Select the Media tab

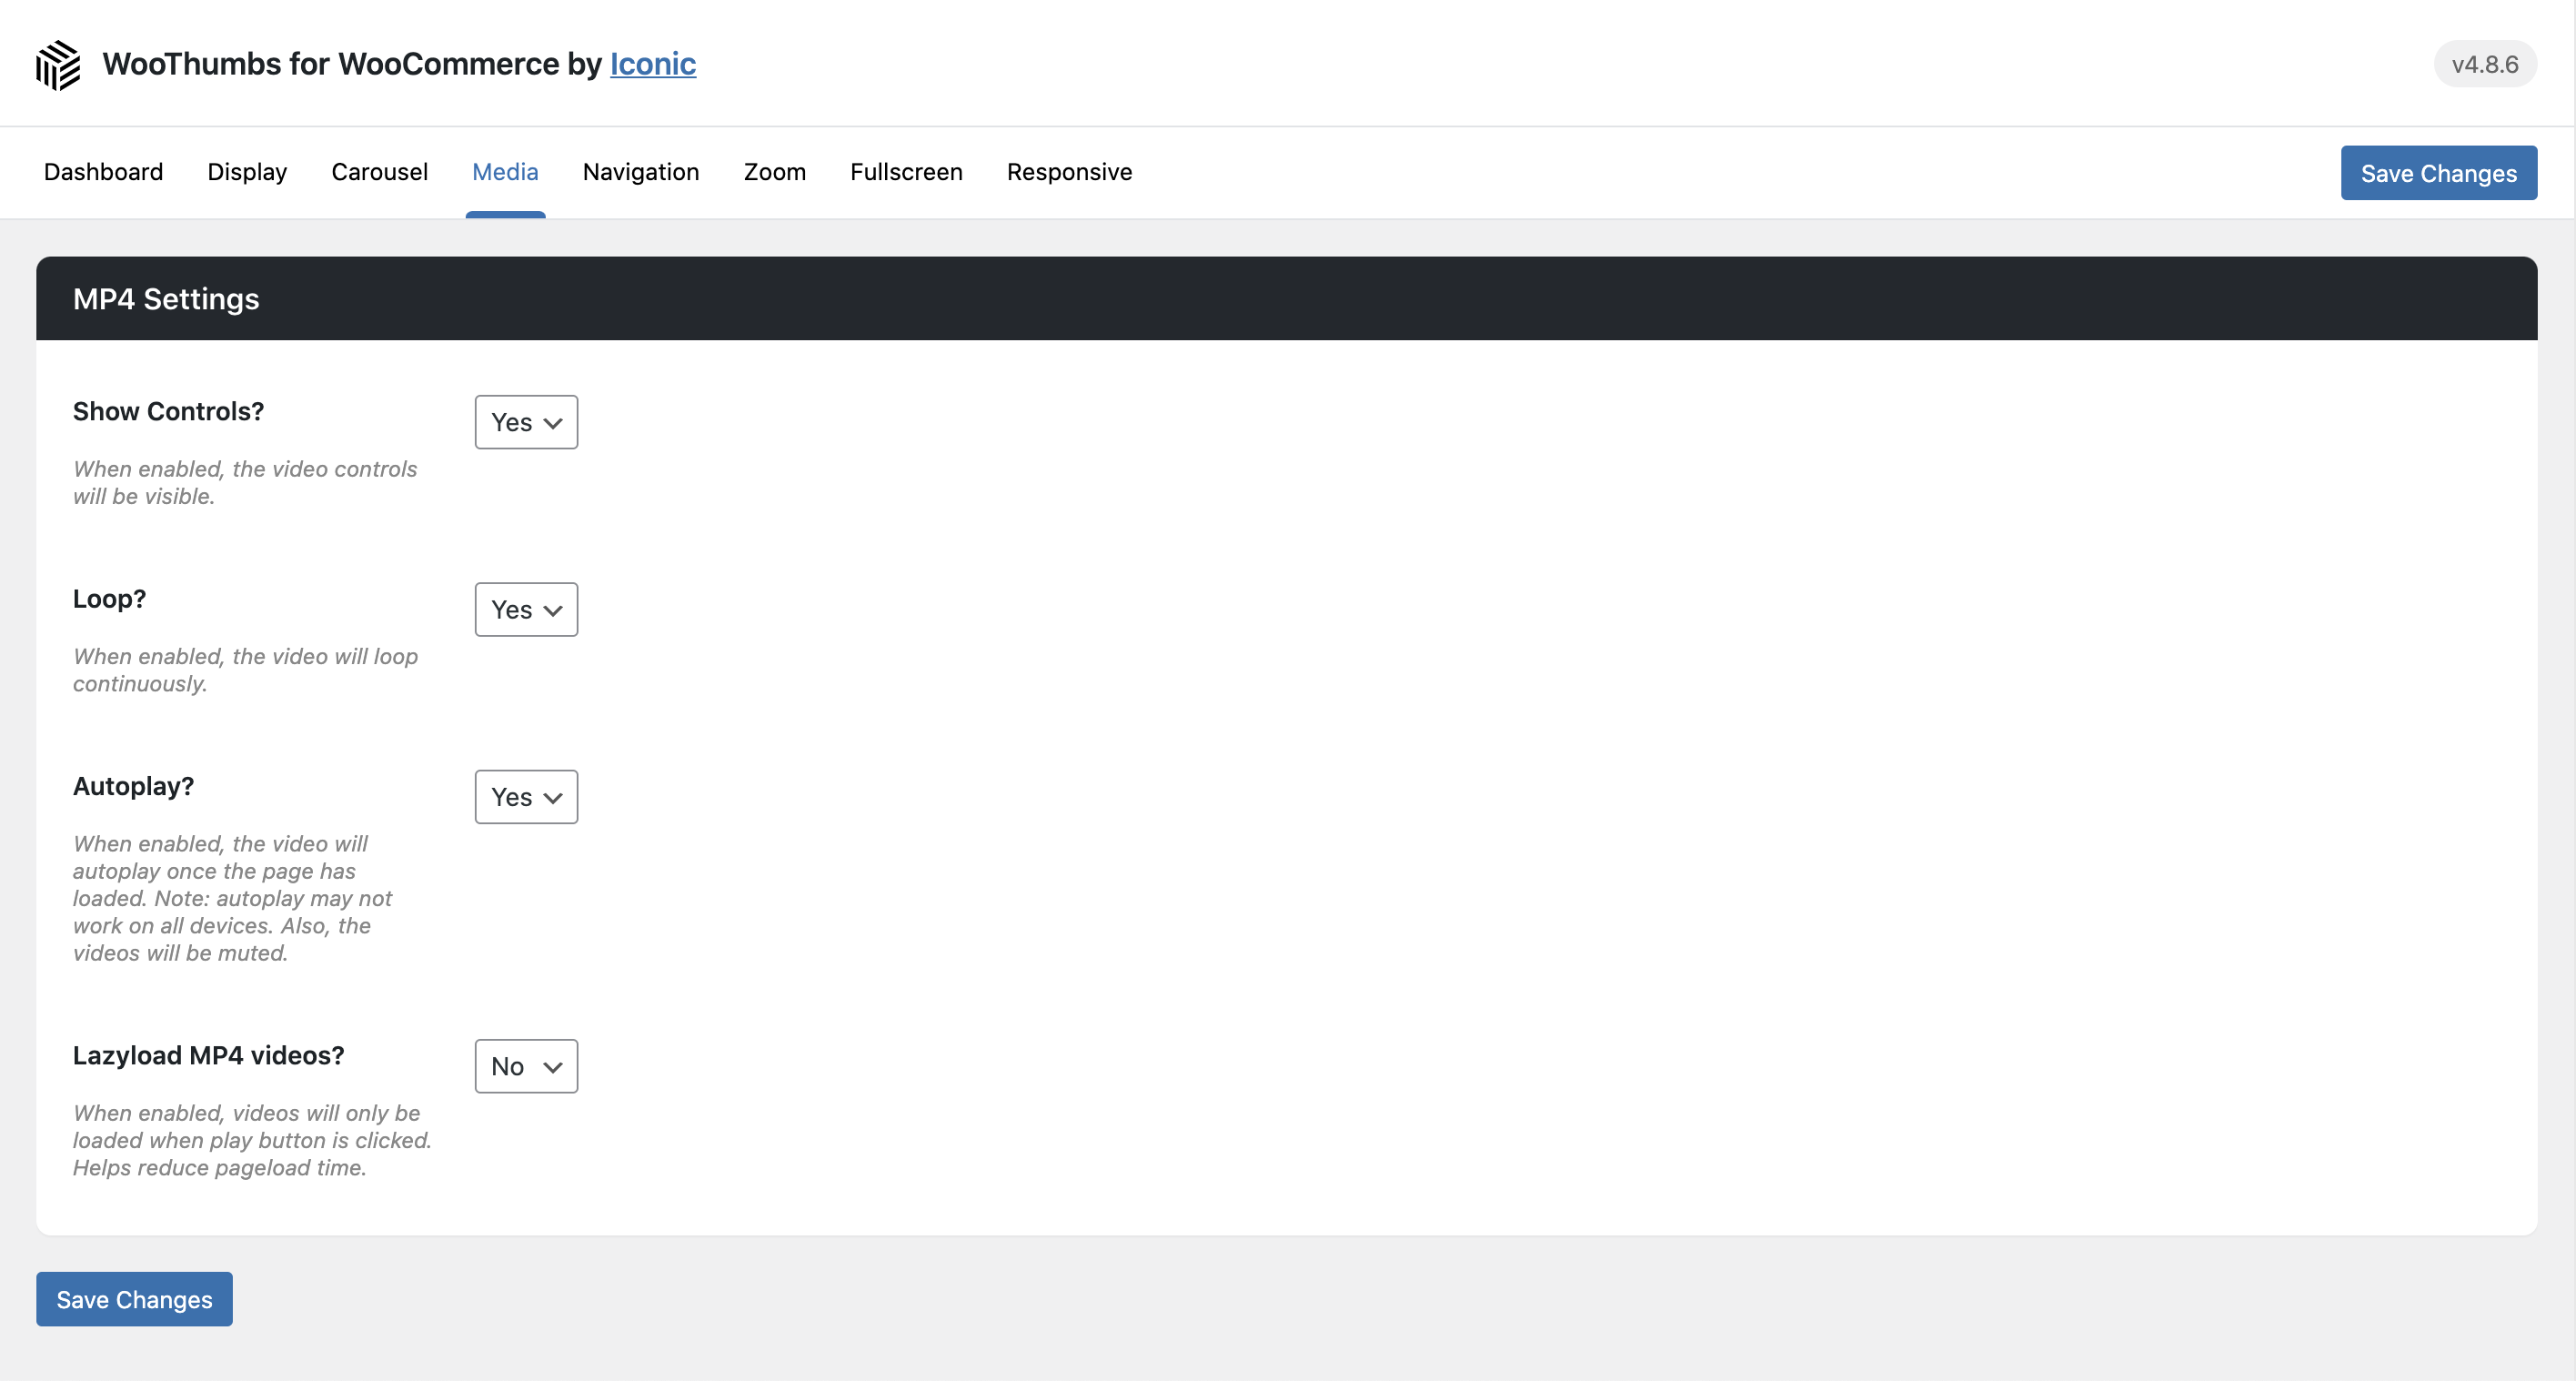tap(505, 172)
